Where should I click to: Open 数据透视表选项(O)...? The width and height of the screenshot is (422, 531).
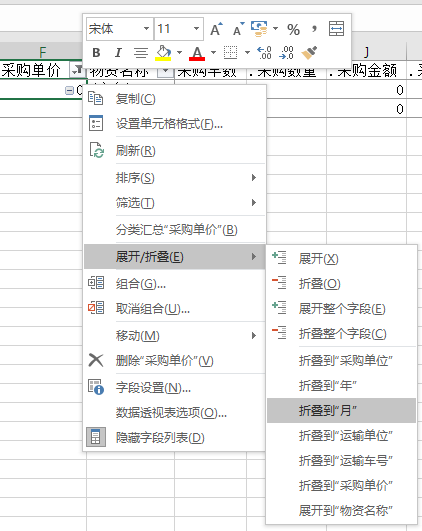(174, 412)
